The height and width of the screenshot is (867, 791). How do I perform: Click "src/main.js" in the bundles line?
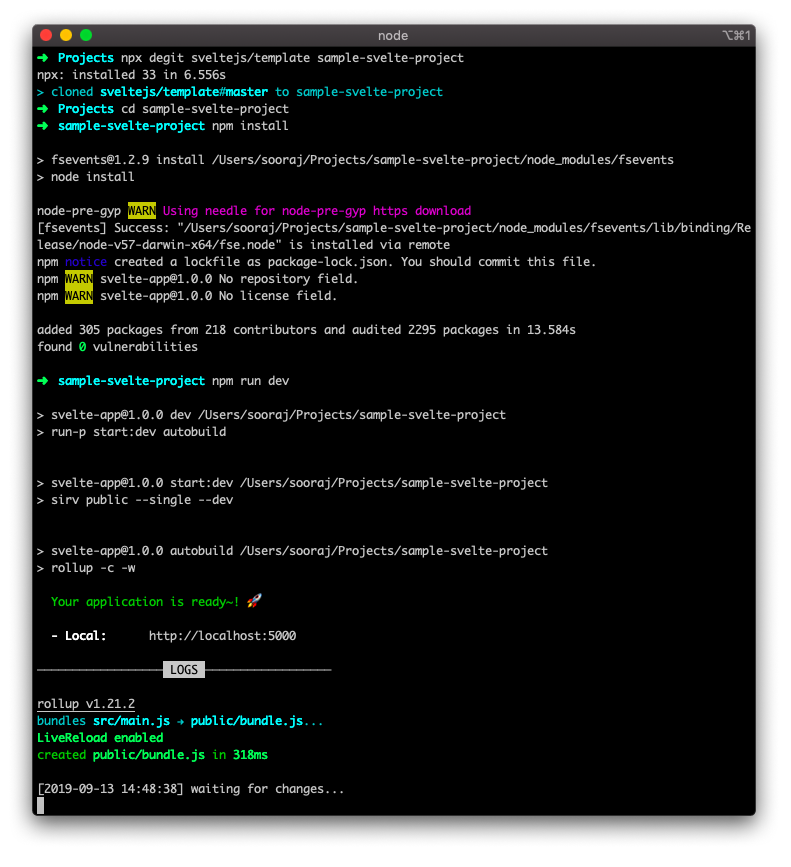pos(128,721)
